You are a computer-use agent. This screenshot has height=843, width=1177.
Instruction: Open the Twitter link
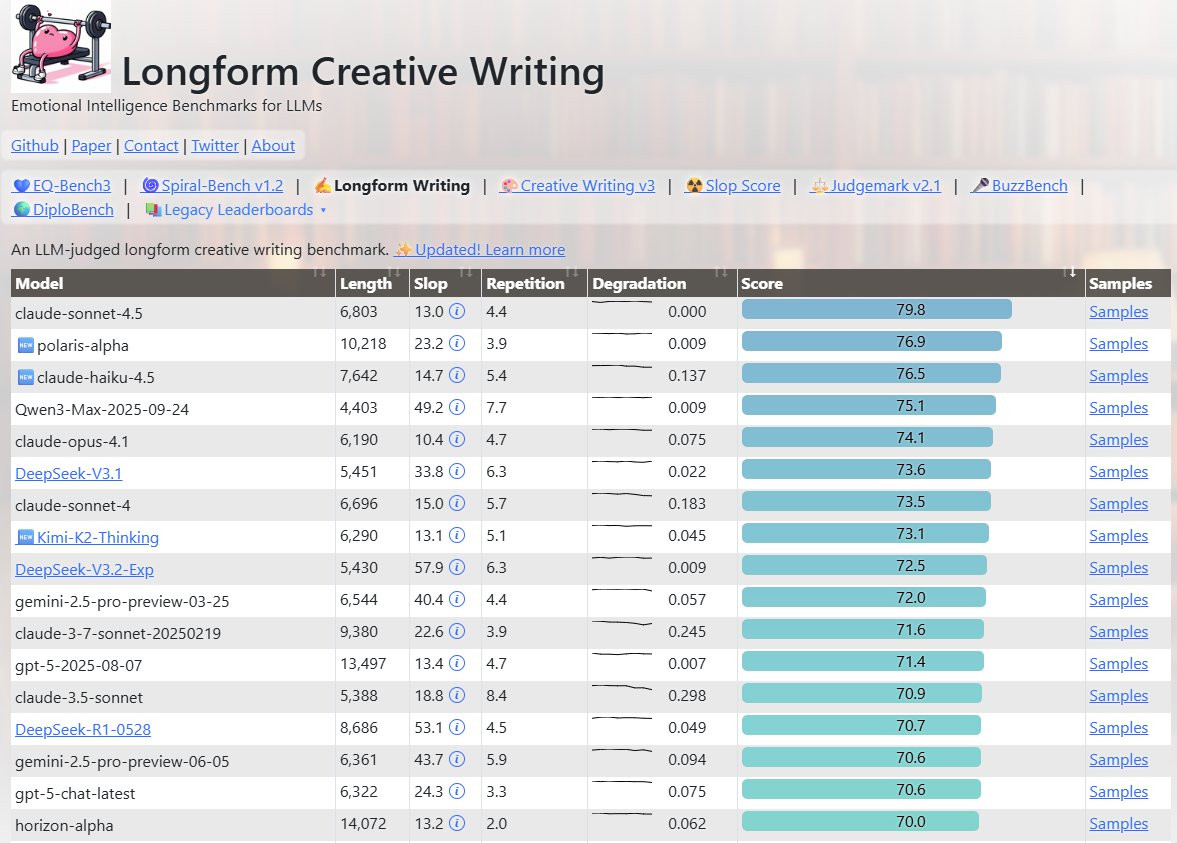[215, 146]
